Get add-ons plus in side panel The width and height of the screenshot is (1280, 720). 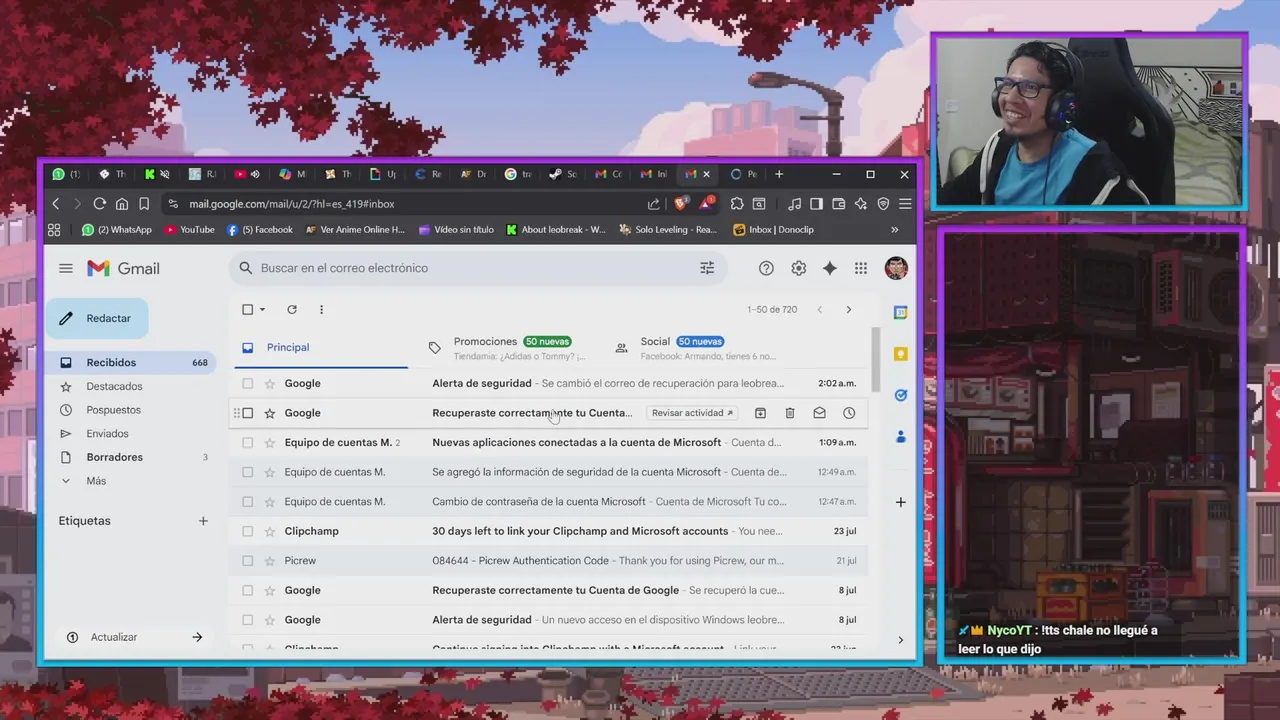click(x=900, y=502)
